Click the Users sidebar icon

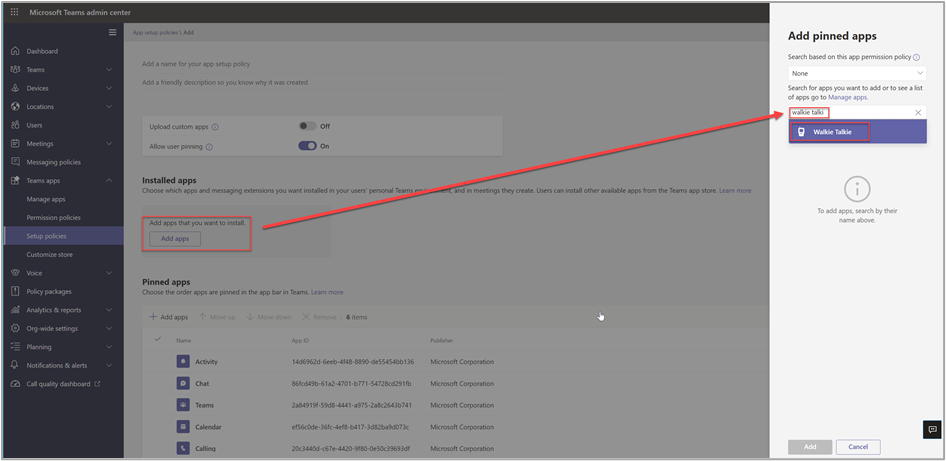(15, 126)
